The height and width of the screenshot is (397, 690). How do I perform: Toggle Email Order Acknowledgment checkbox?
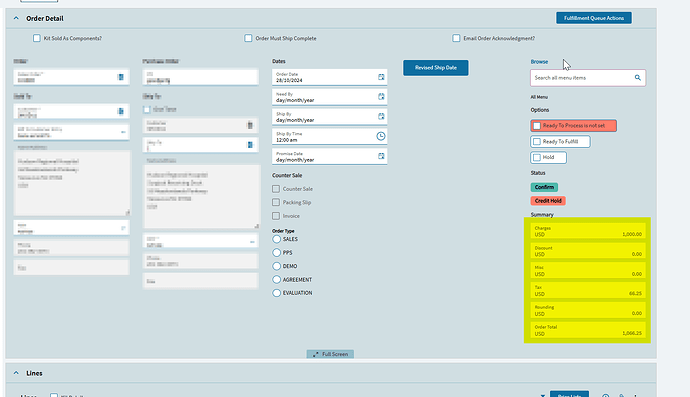point(456,38)
